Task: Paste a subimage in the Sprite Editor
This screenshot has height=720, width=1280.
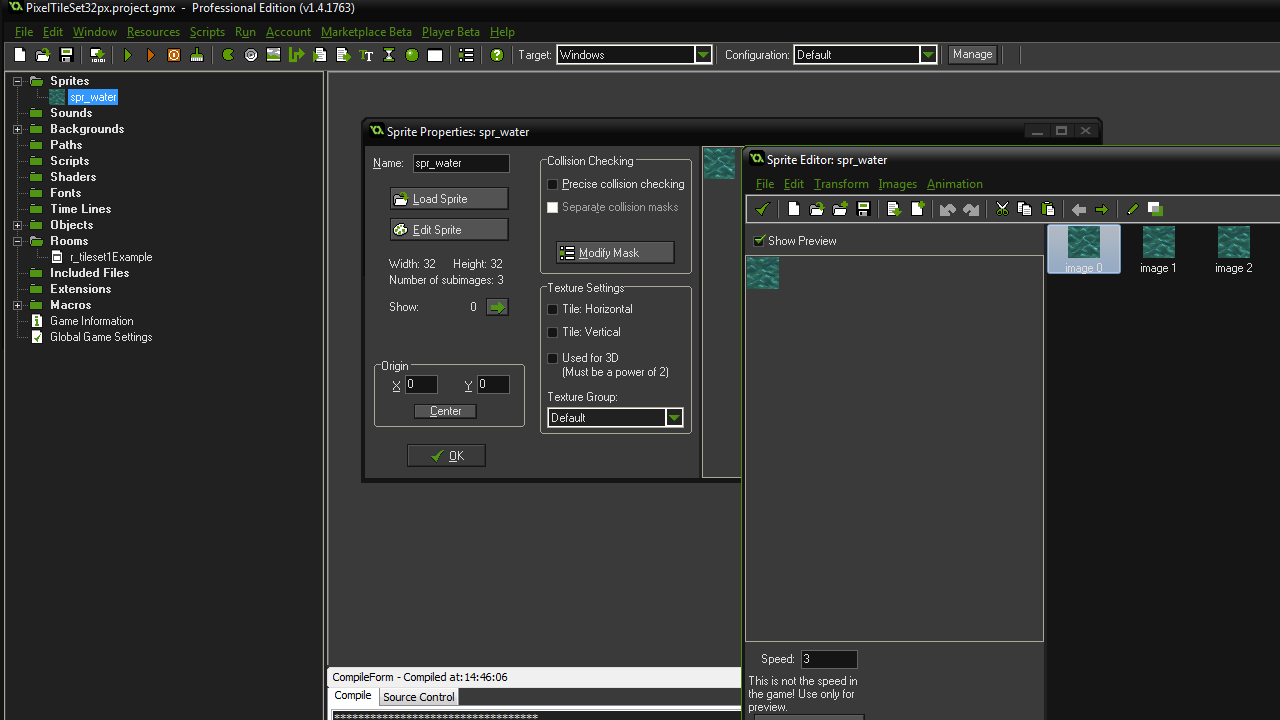Action: [x=1048, y=209]
